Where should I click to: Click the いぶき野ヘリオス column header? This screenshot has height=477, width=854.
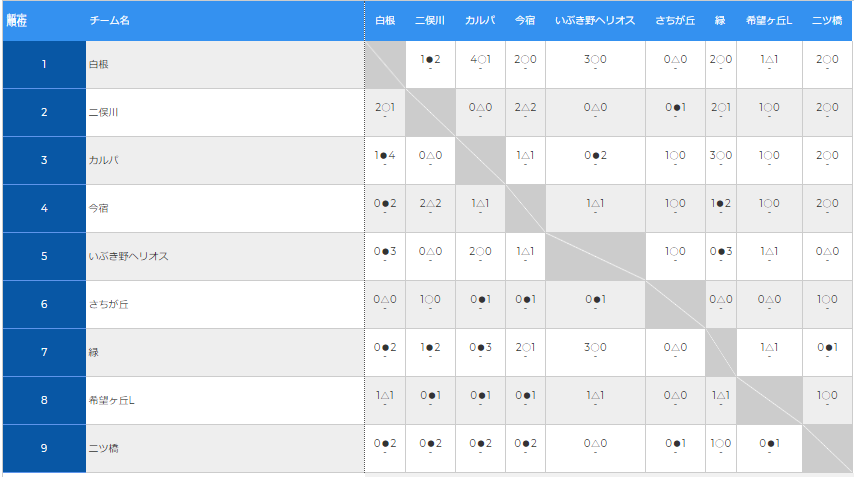(x=595, y=21)
